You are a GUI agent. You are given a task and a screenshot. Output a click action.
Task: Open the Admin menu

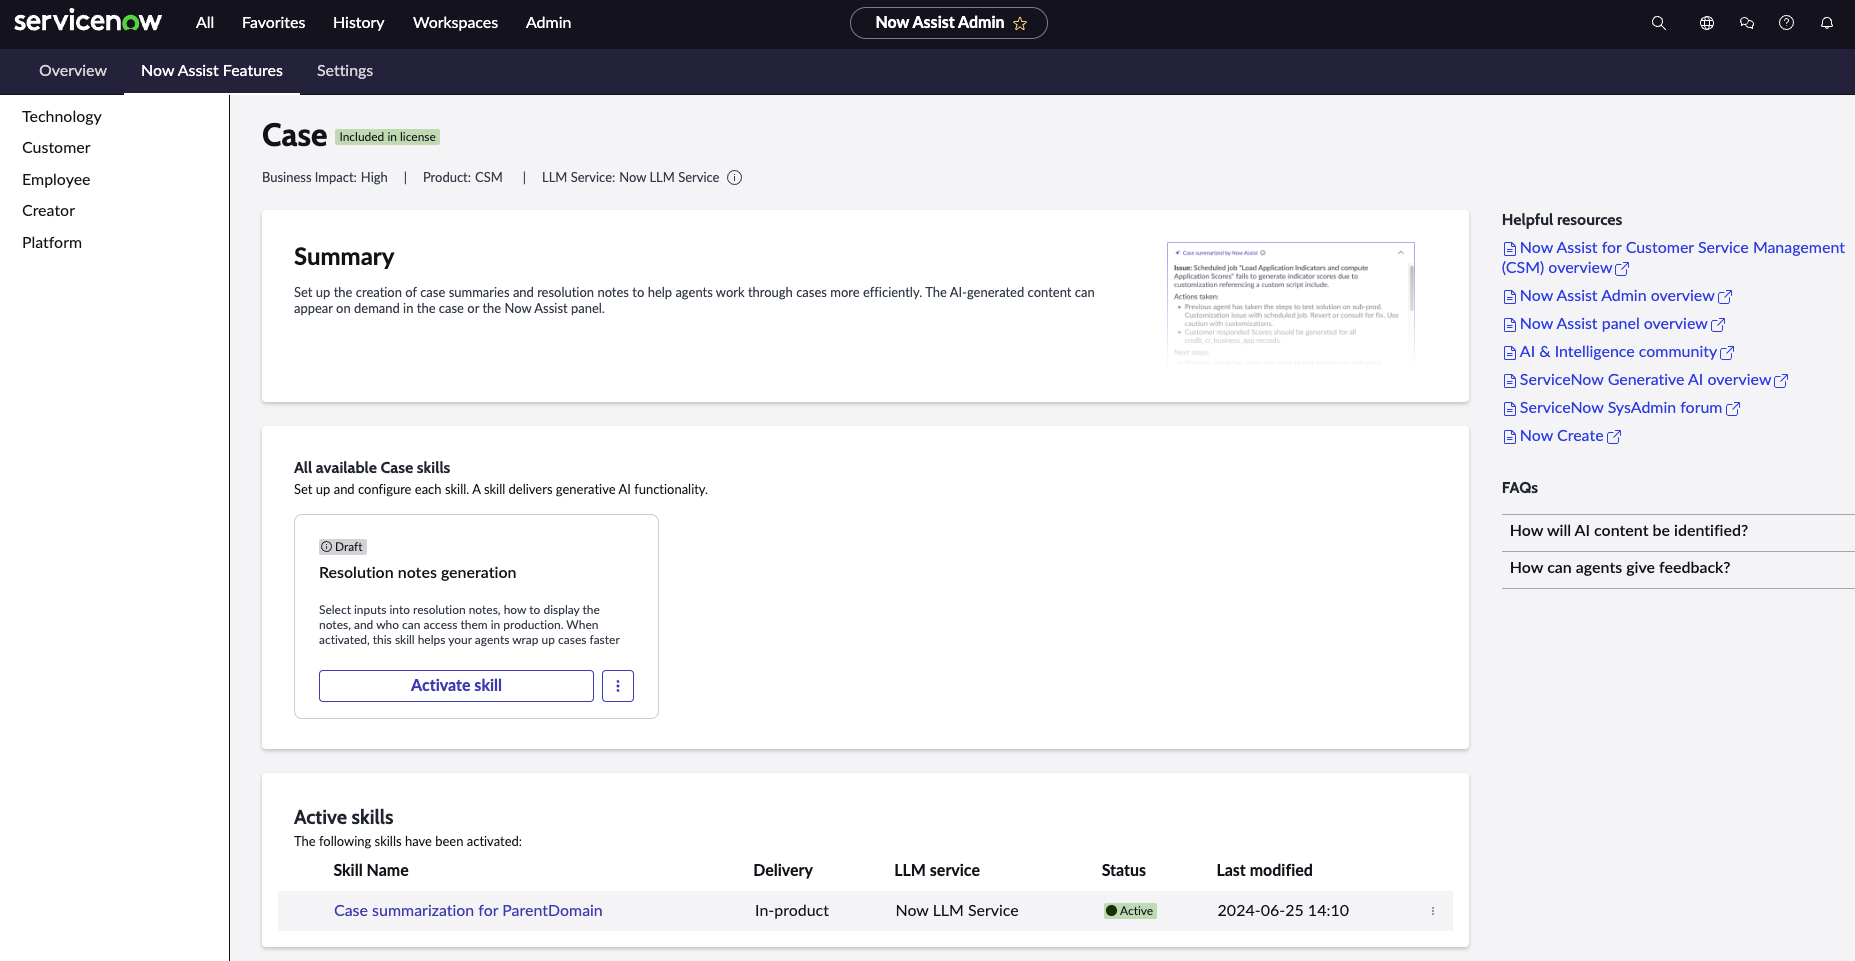[x=549, y=23]
